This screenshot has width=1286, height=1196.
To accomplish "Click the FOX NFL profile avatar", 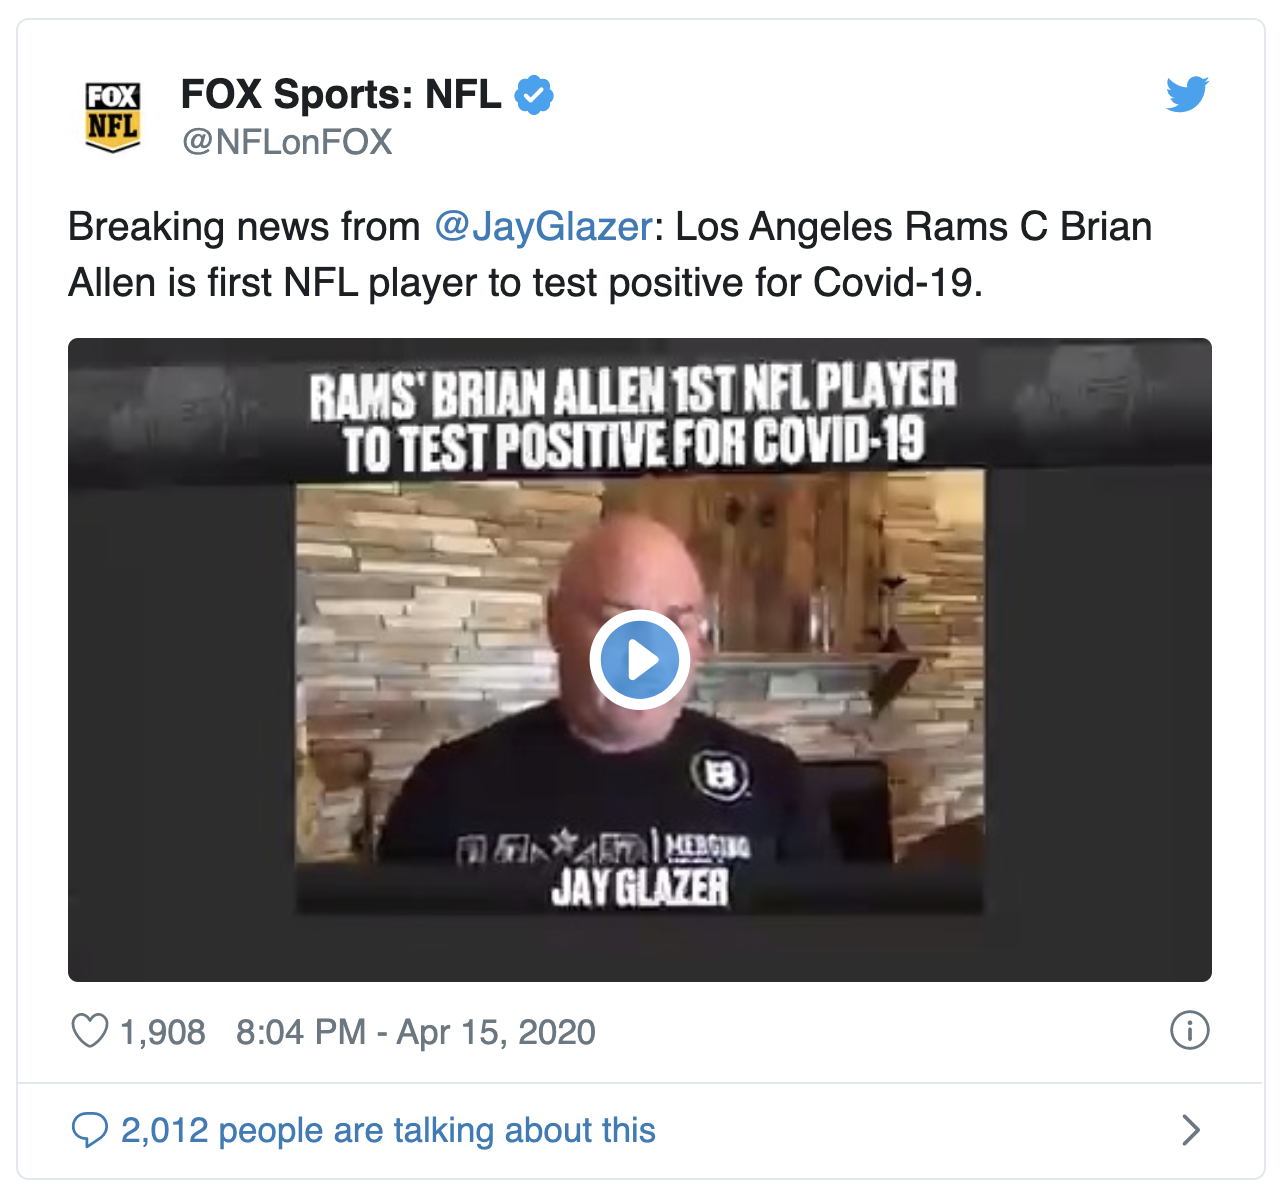I will tap(112, 117).
